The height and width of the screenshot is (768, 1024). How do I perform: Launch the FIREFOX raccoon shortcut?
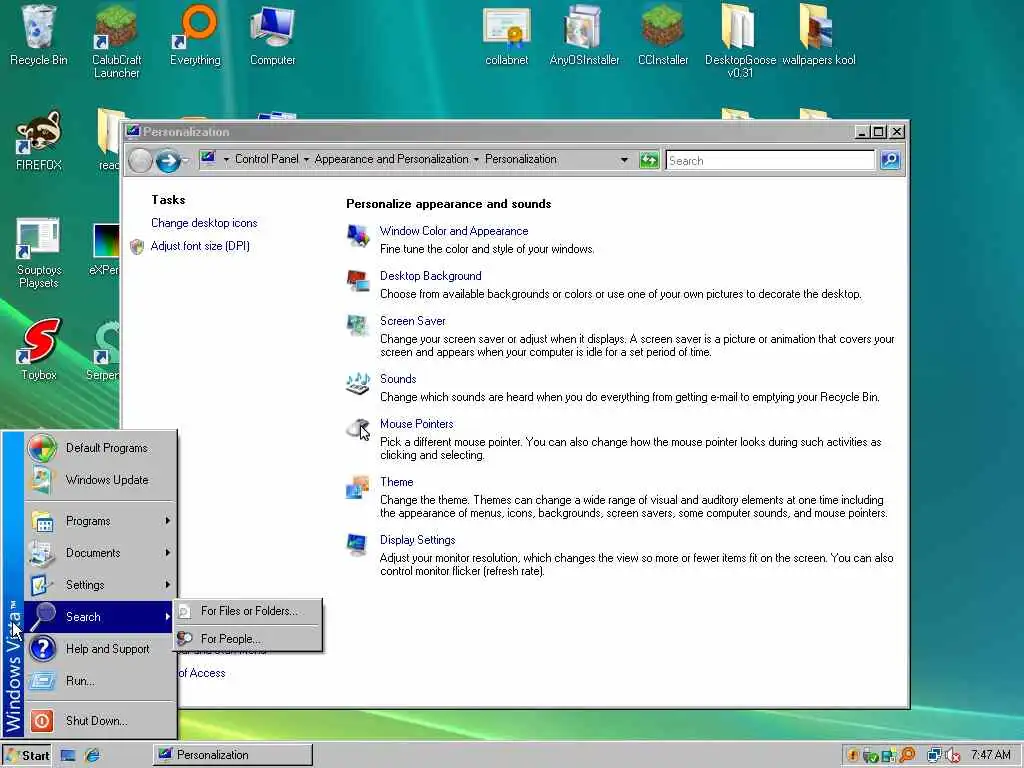point(39,140)
